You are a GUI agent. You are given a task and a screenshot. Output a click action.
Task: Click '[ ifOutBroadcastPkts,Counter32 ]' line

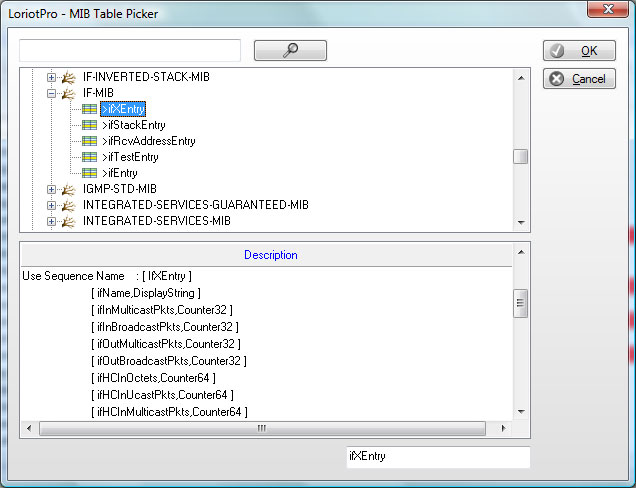pyautogui.click(x=169, y=361)
